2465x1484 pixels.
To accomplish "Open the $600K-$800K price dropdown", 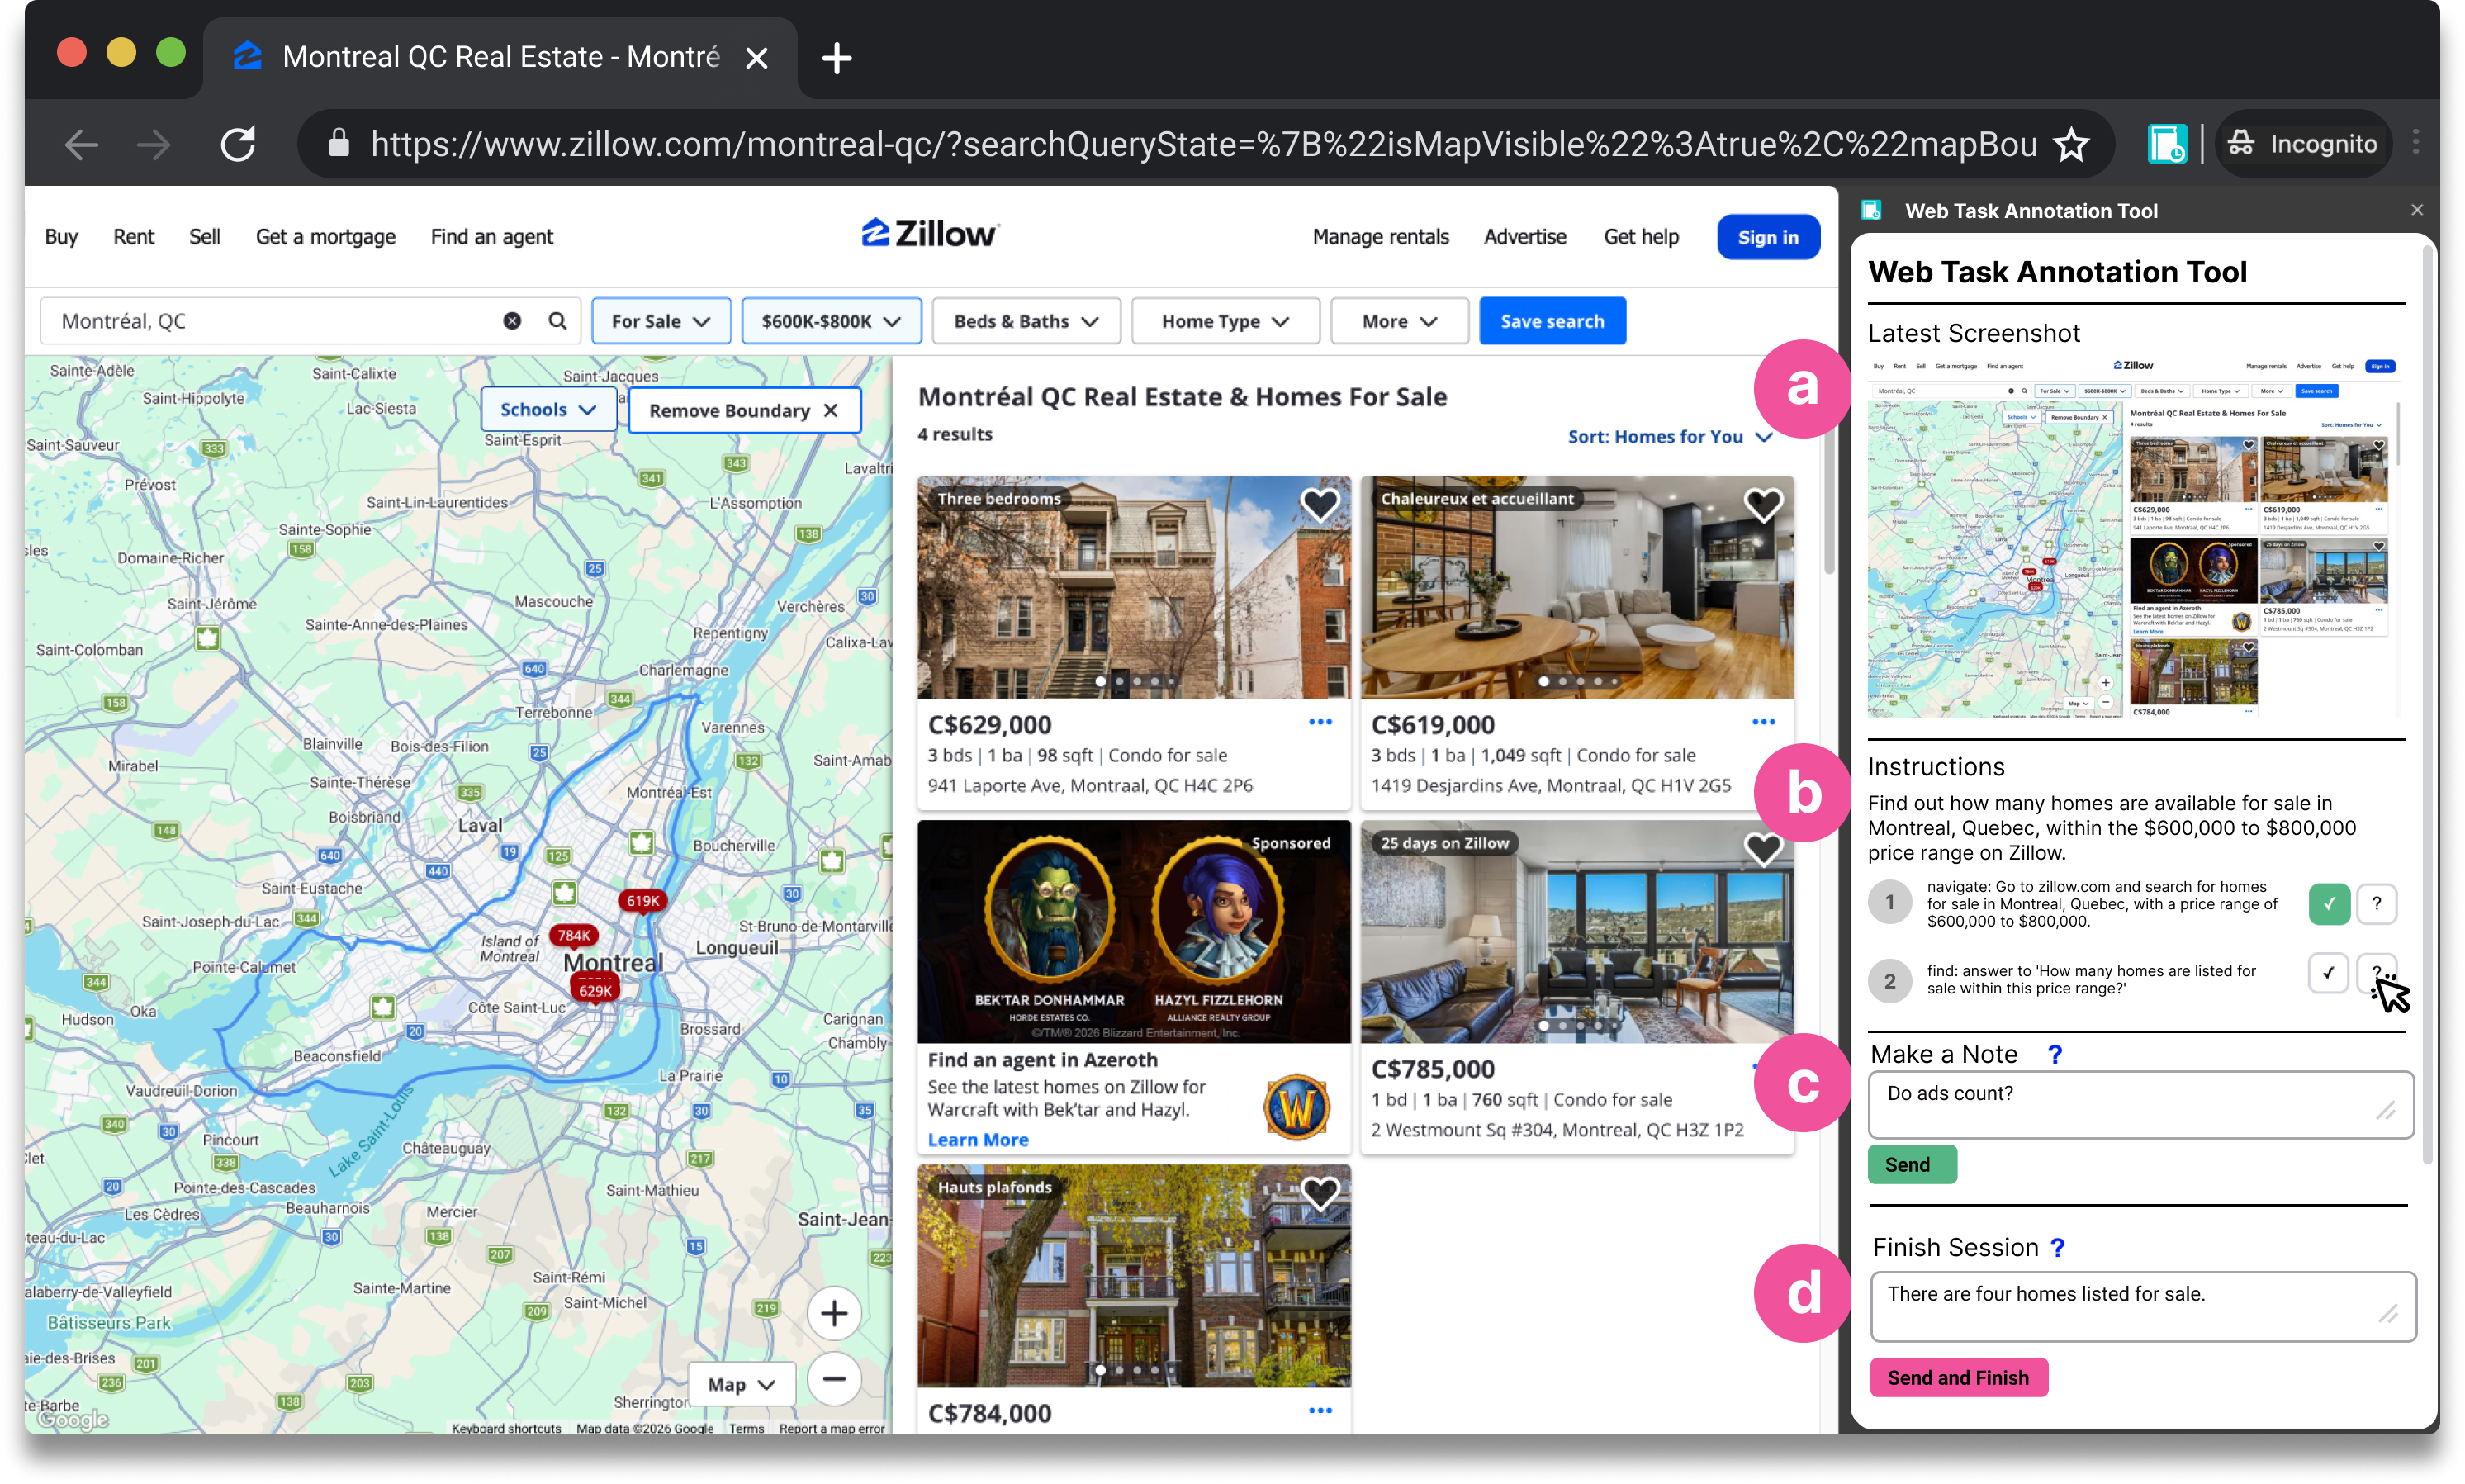I will 831,321.
